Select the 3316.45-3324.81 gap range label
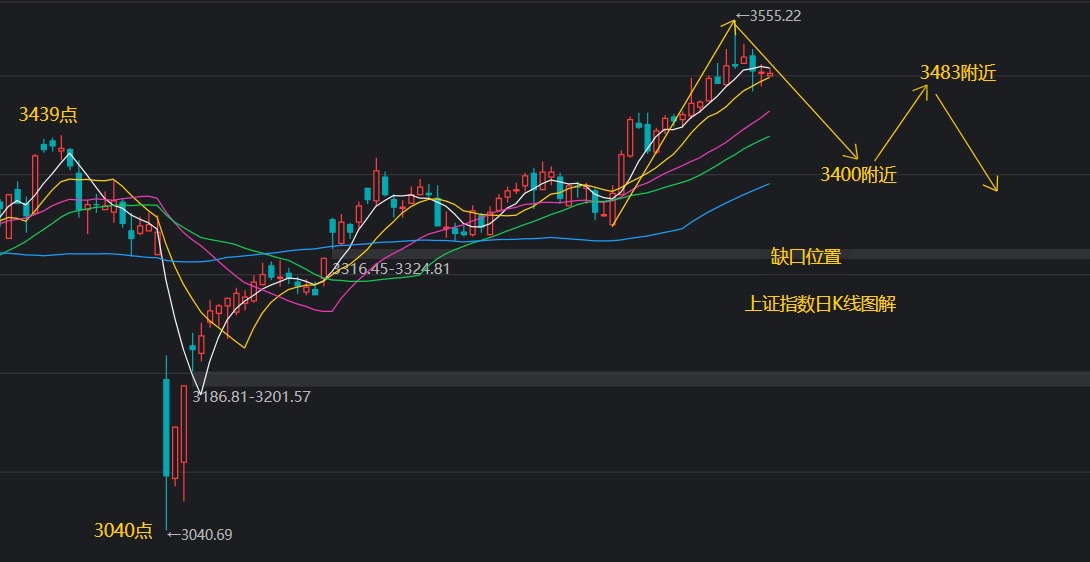This screenshot has width=1090, height=562. click(x=391, y=268)
